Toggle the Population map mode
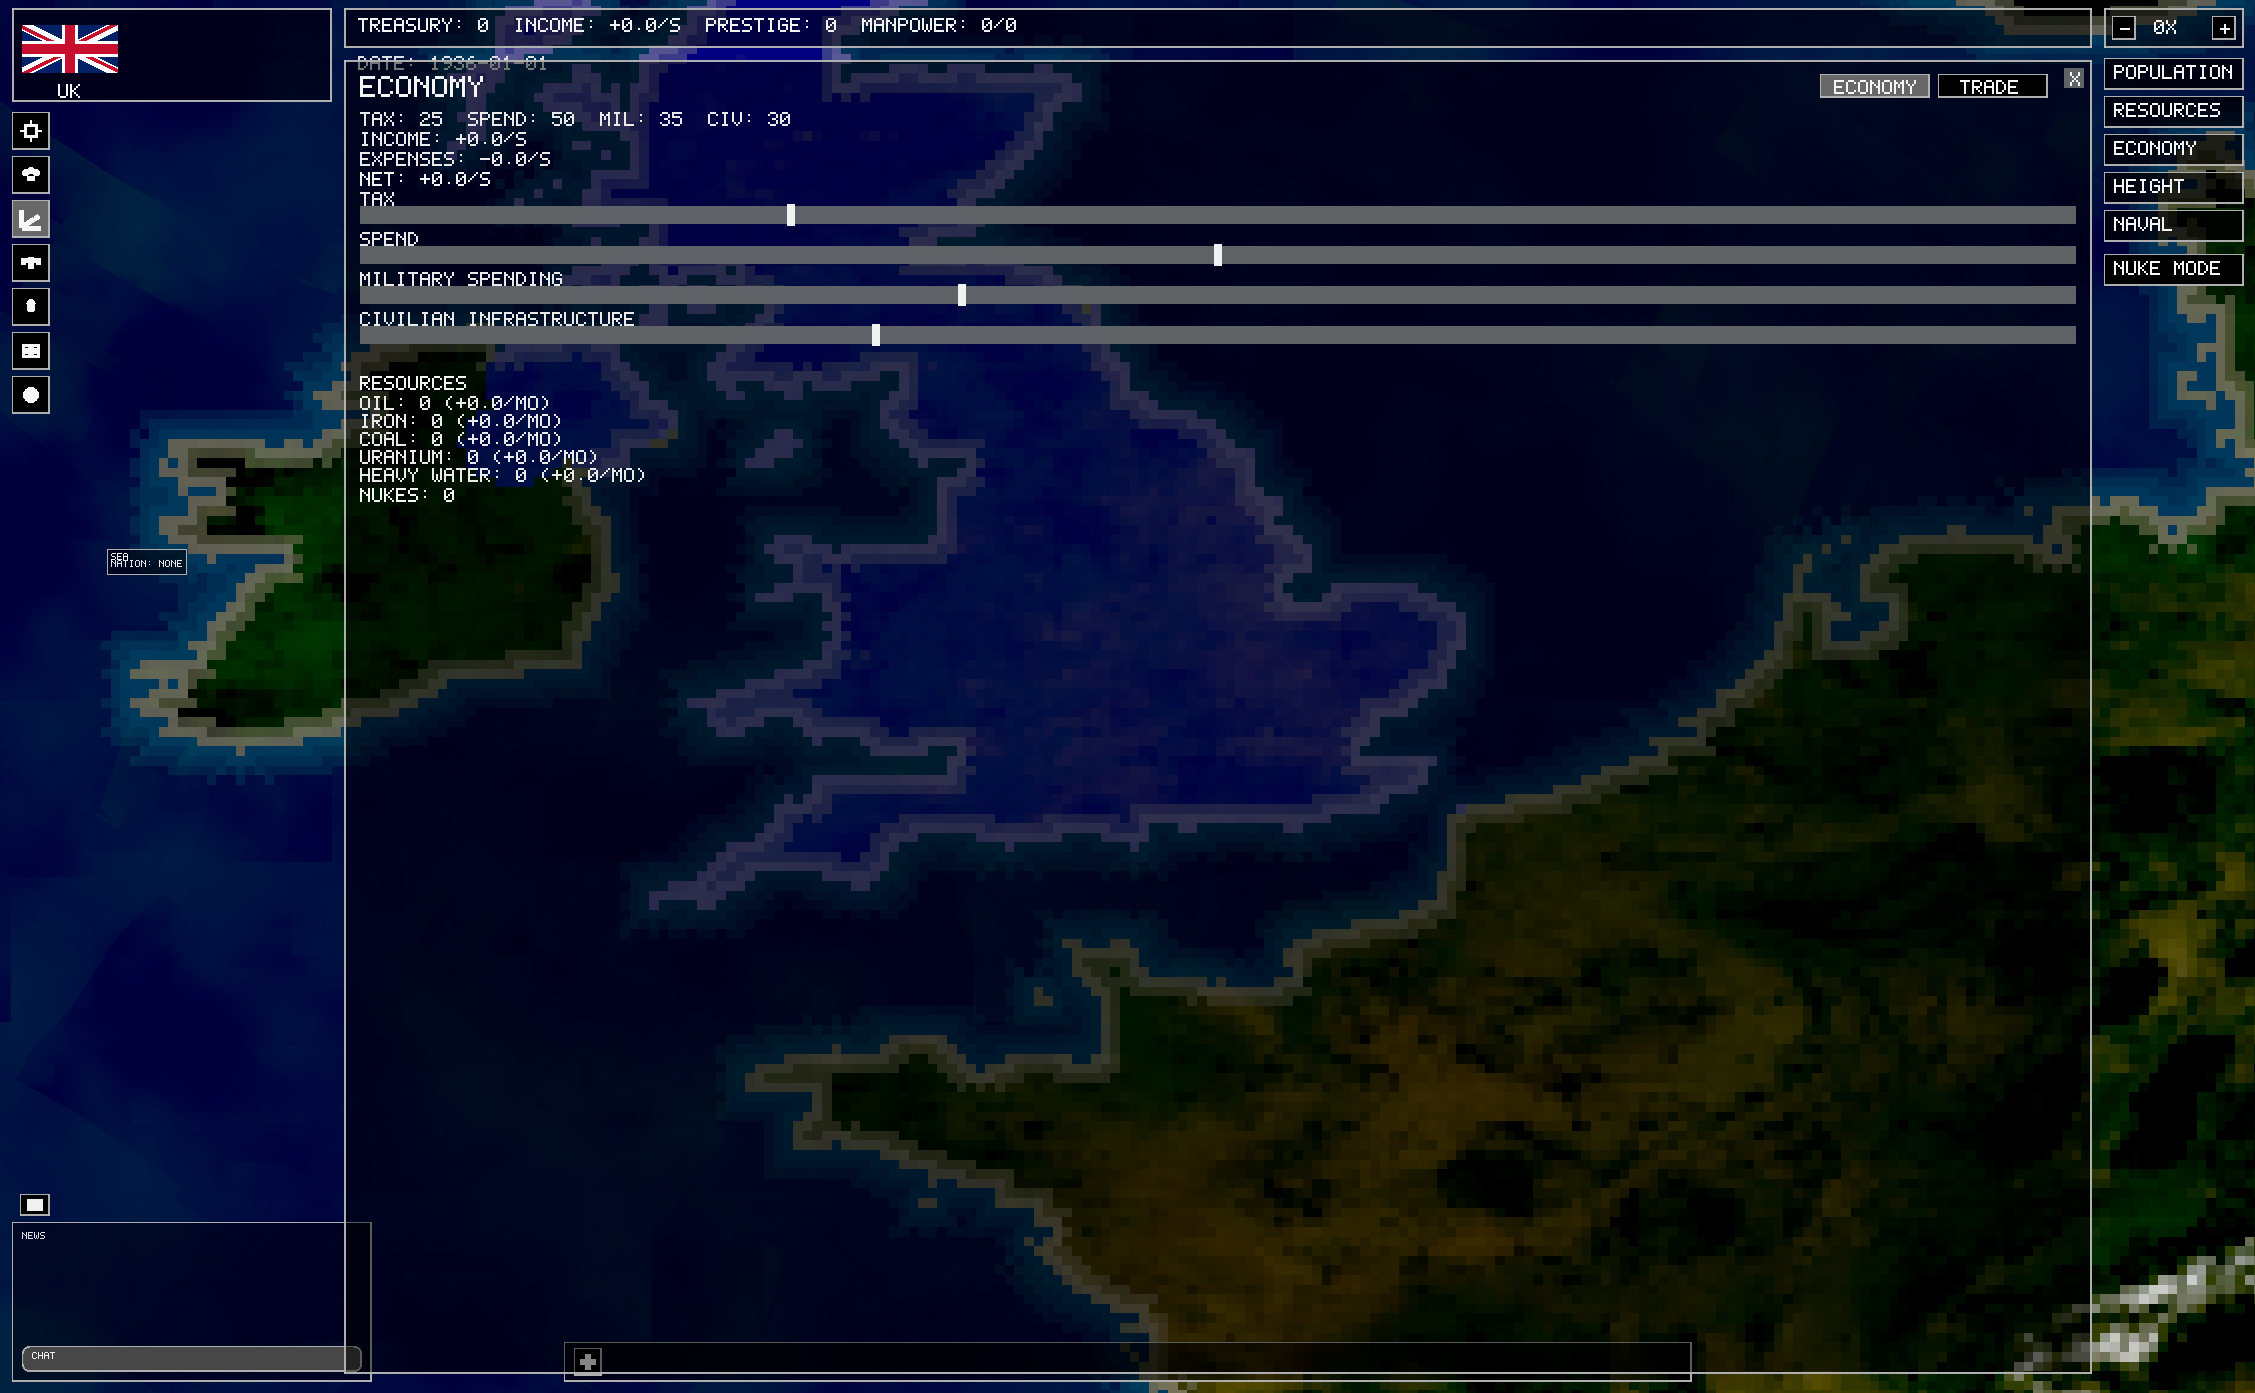 pyautogui.click(x=2172, y=73)
